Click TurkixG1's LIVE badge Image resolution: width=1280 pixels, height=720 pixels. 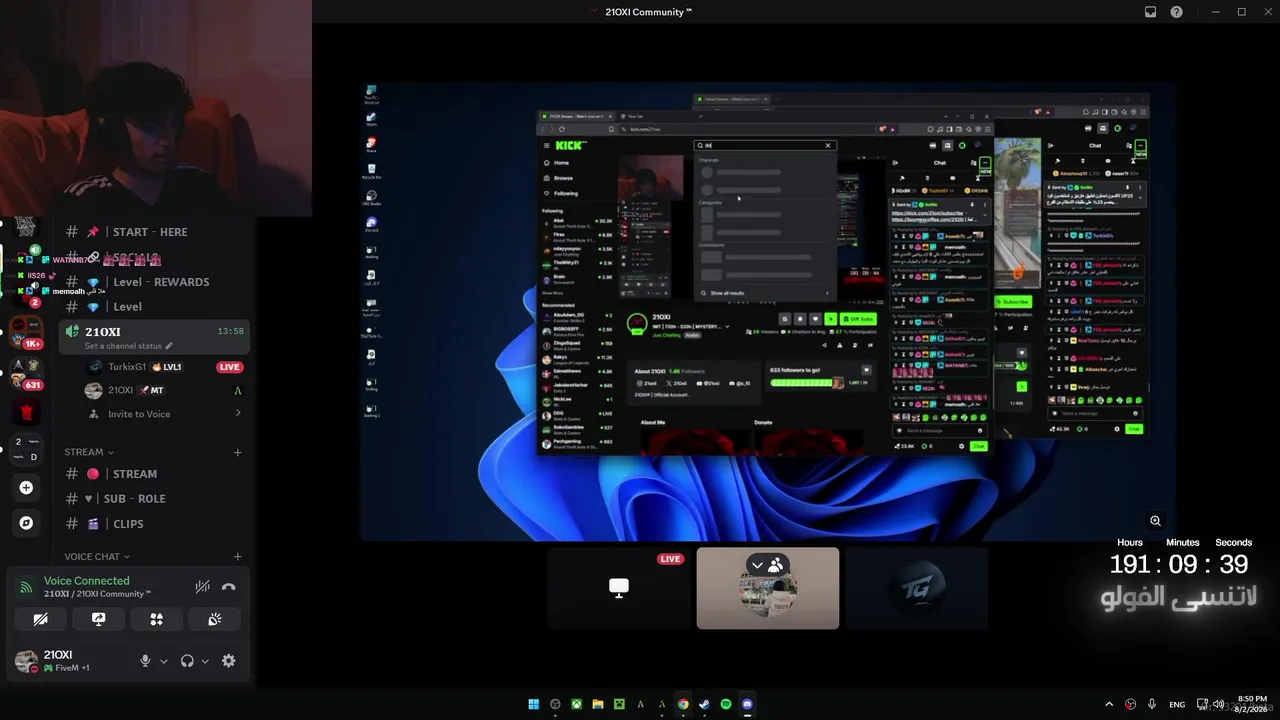point(230,367)
